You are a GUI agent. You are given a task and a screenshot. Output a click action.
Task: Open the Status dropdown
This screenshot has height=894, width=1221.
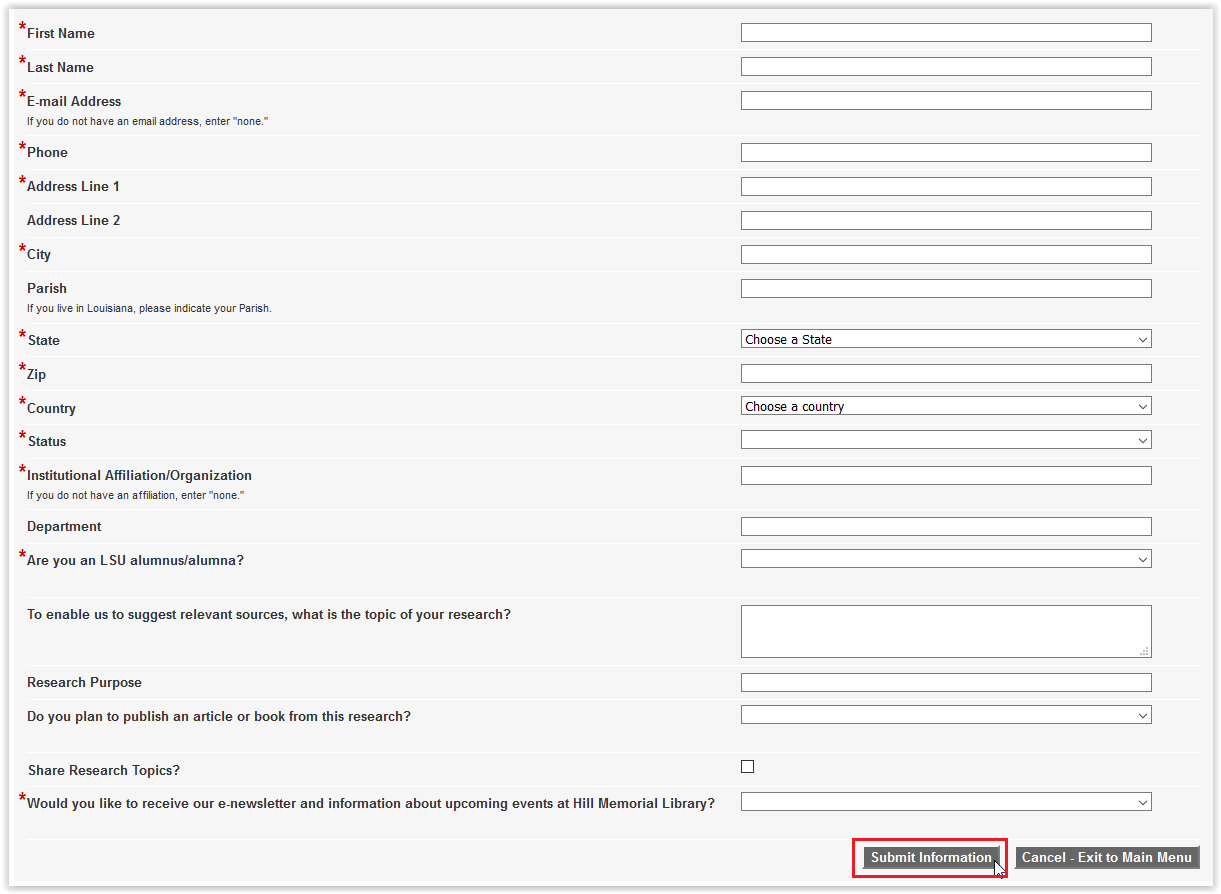click(945, 440)
